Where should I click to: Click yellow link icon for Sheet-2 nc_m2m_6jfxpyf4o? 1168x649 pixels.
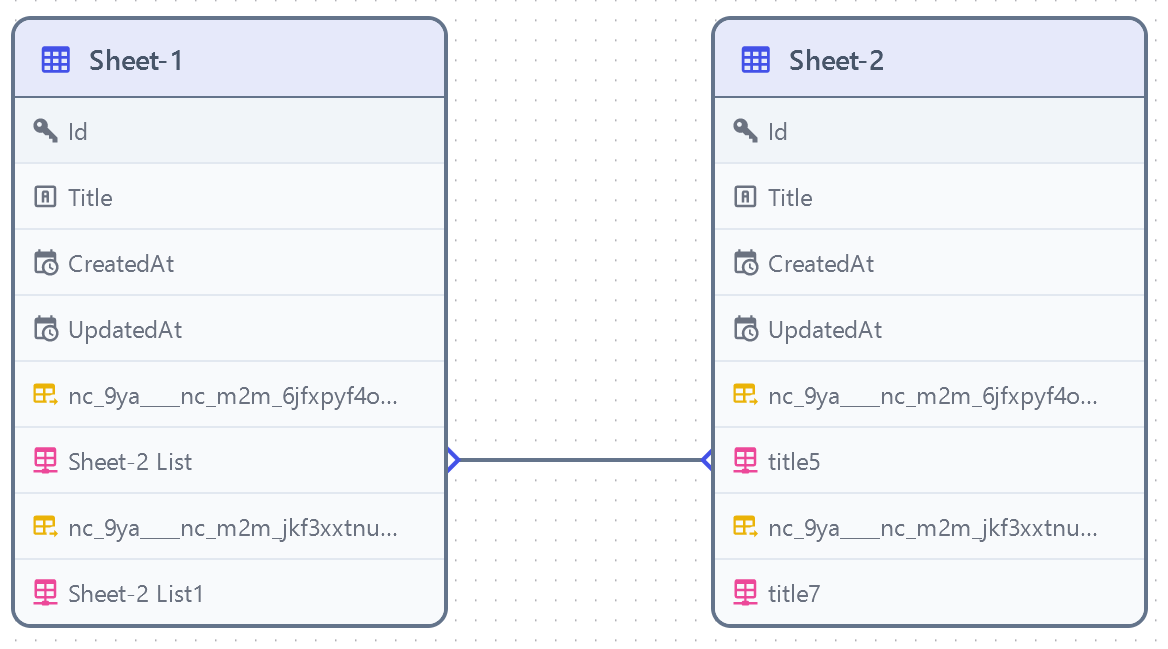tap(746, 394)
